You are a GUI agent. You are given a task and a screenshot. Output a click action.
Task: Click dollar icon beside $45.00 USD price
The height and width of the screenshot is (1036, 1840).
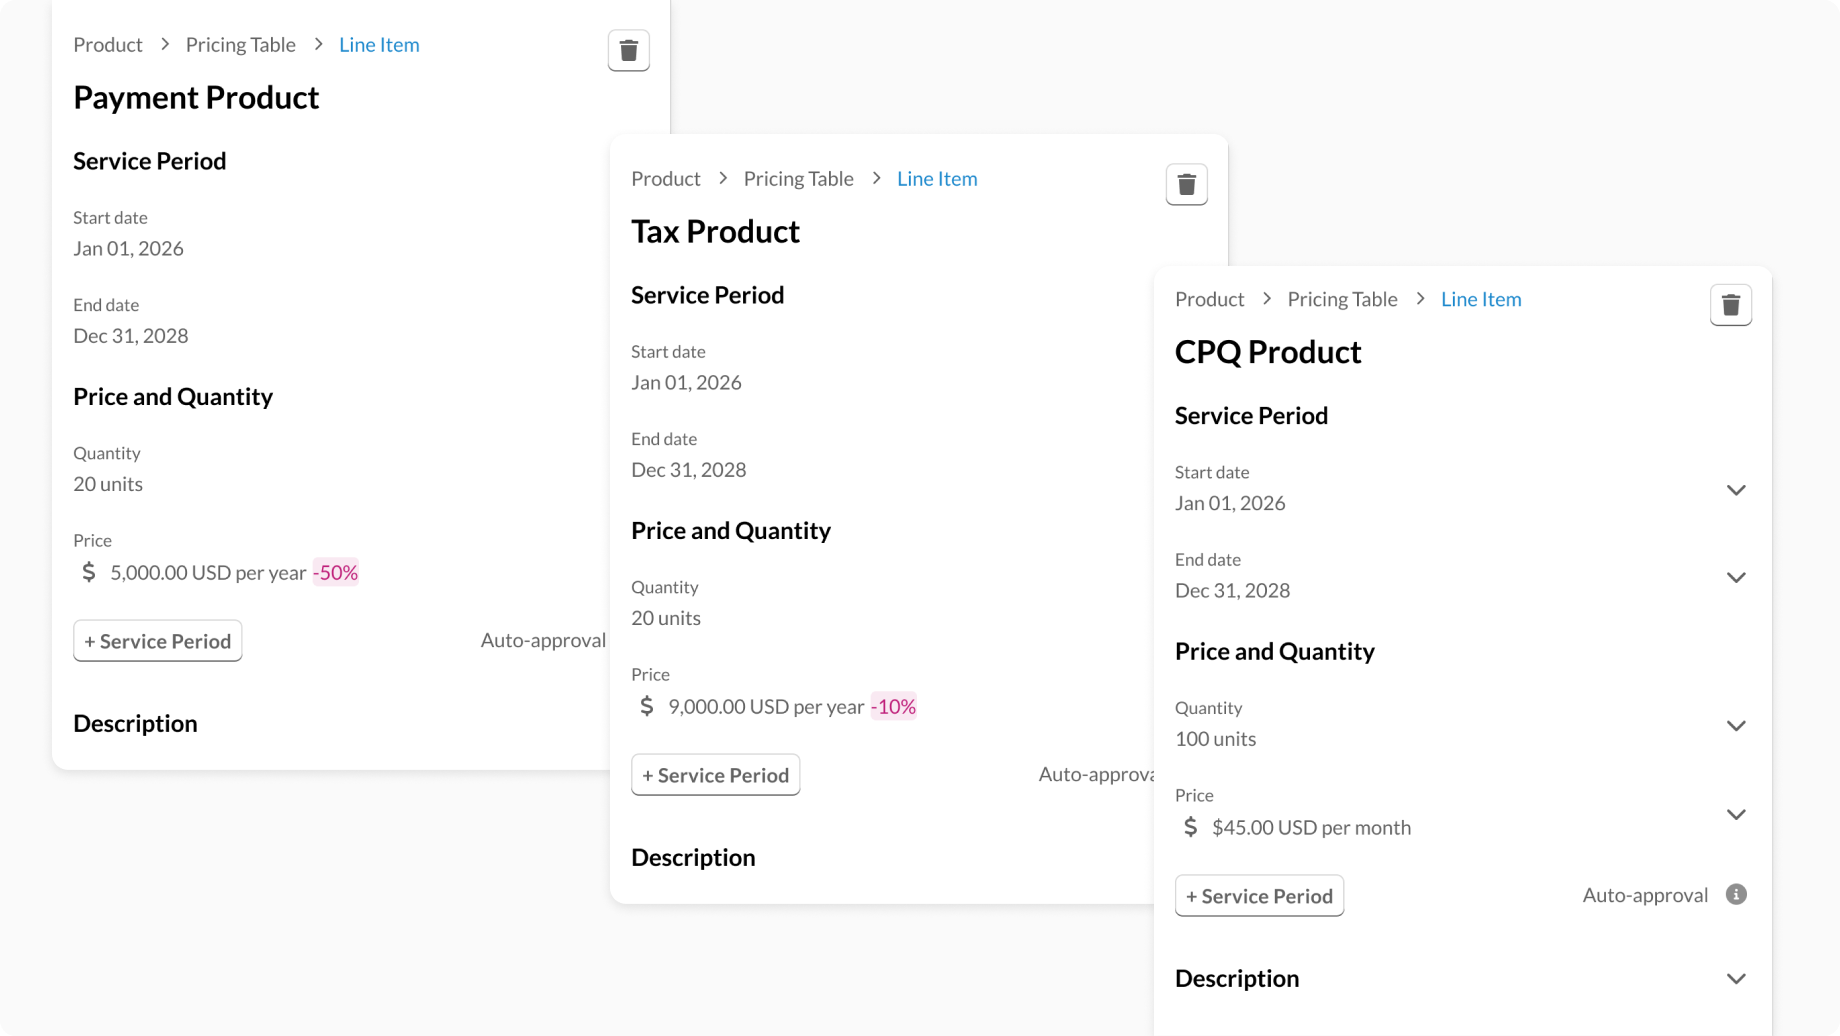1190,827
